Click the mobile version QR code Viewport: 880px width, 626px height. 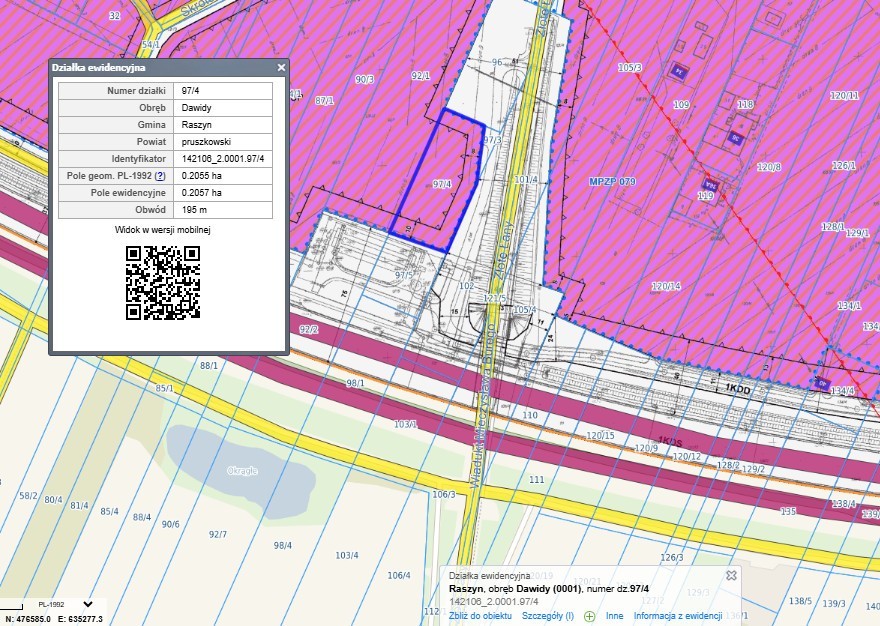coord(163,282)
